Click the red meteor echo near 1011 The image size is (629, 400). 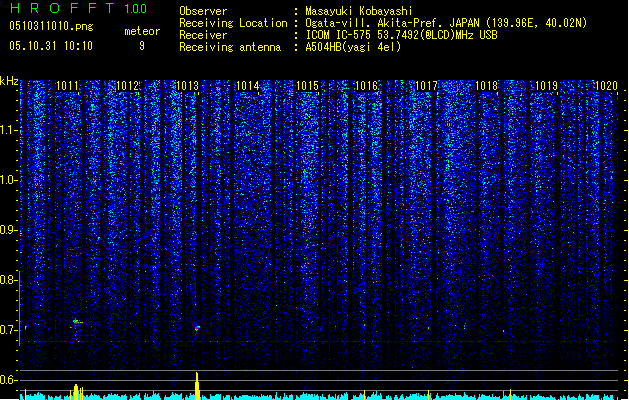77,322
